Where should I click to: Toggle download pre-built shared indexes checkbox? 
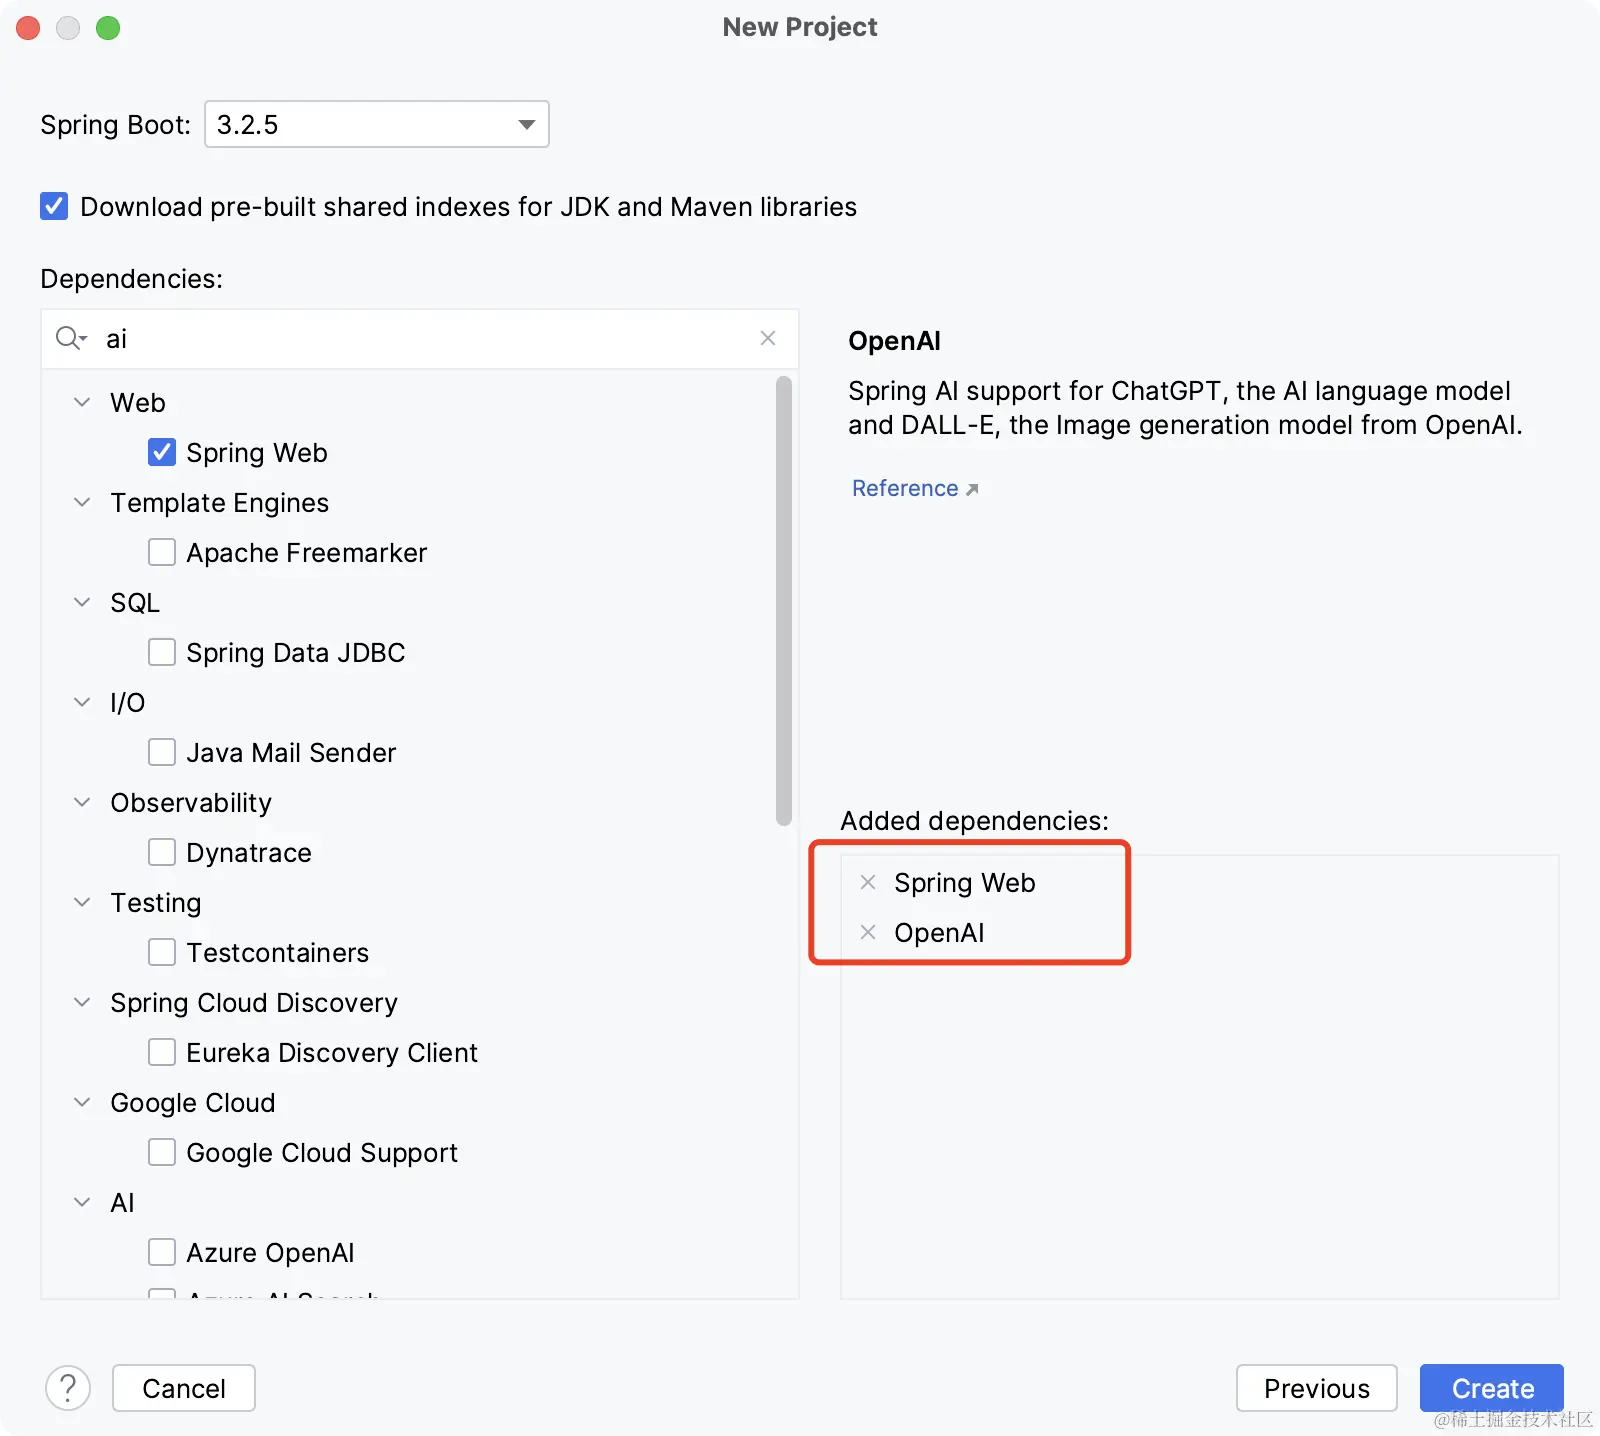point(54,206)
